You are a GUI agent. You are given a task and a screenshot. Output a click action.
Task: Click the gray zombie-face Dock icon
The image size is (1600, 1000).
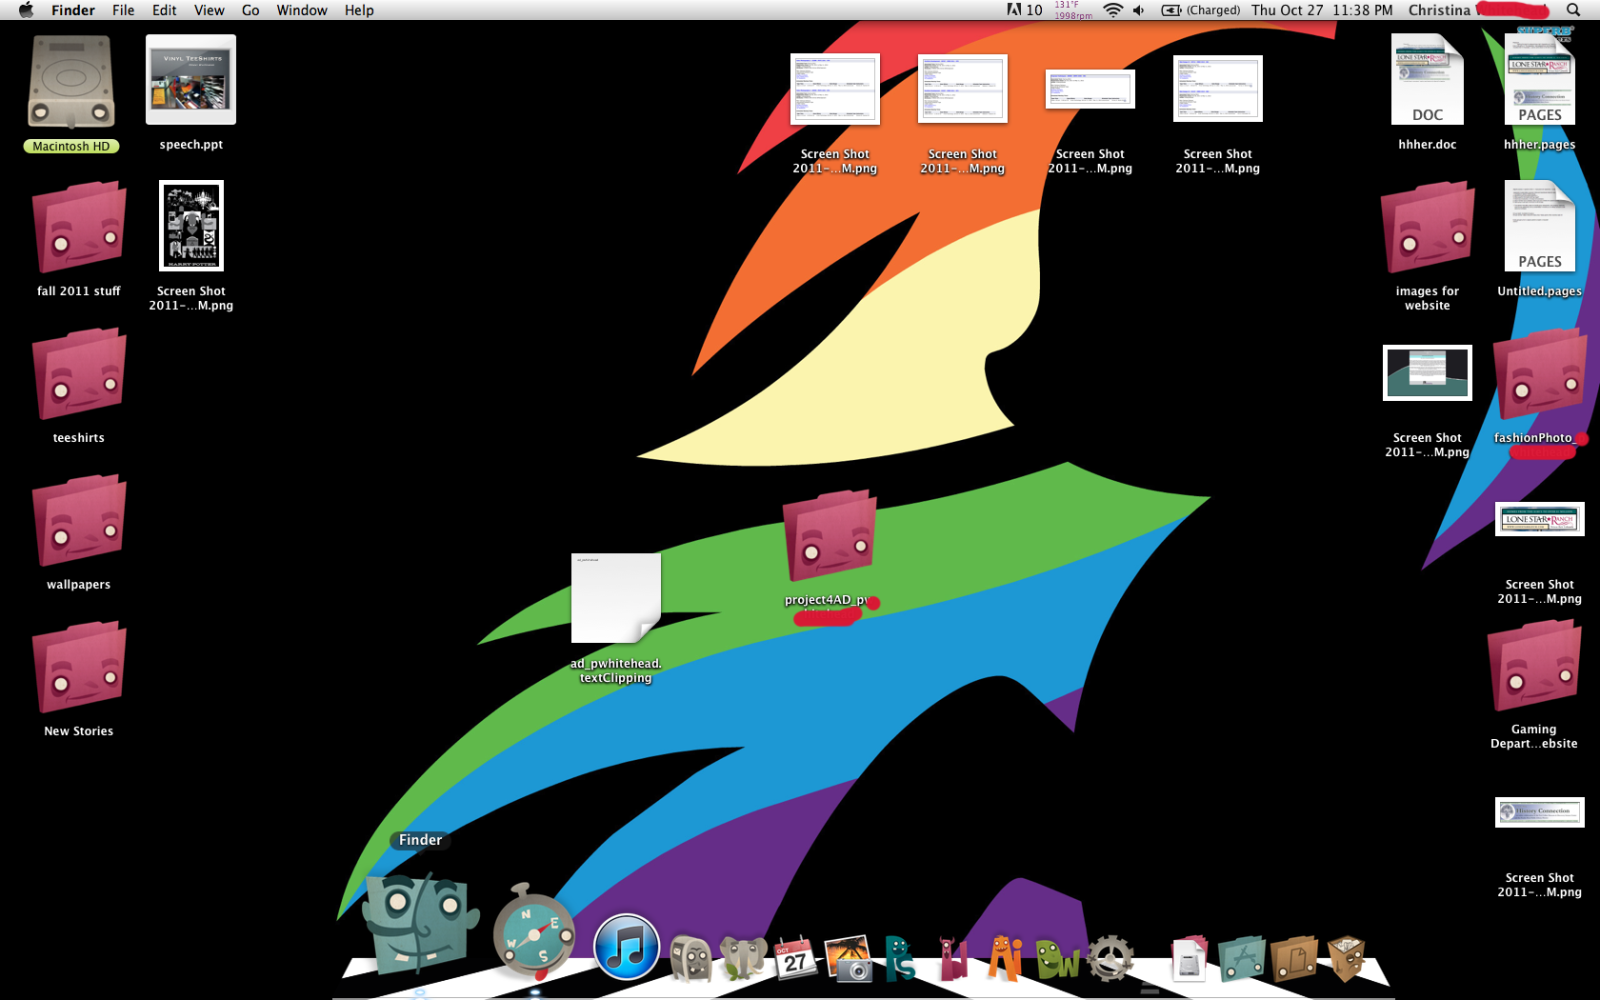point(690,958)
